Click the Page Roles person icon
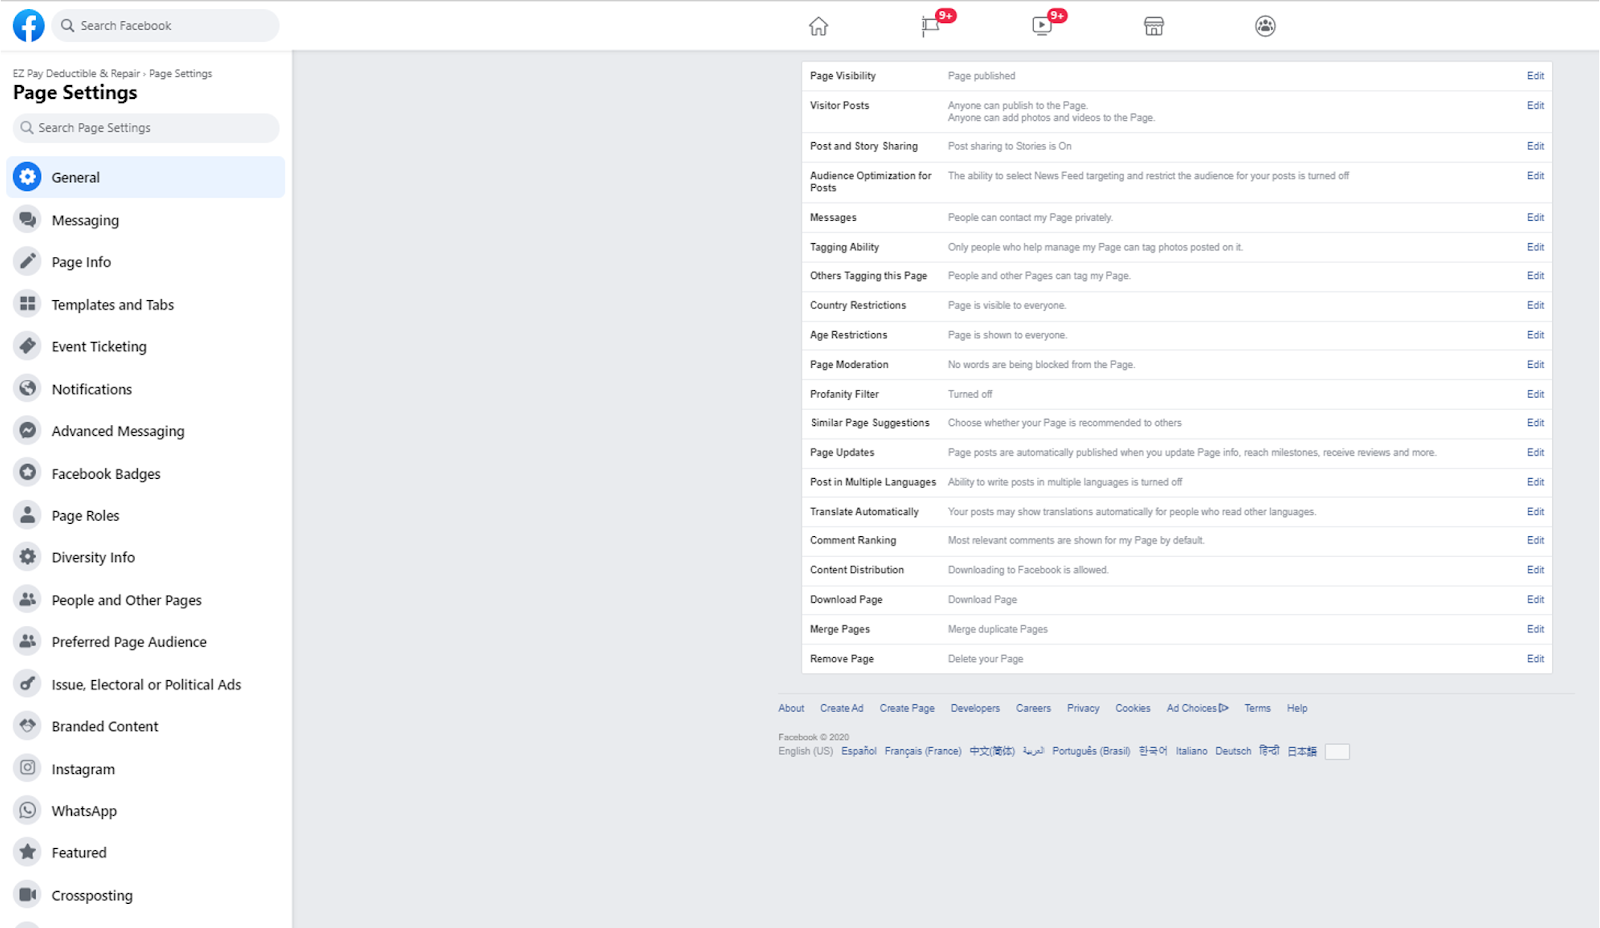 (x=28, y=515)
